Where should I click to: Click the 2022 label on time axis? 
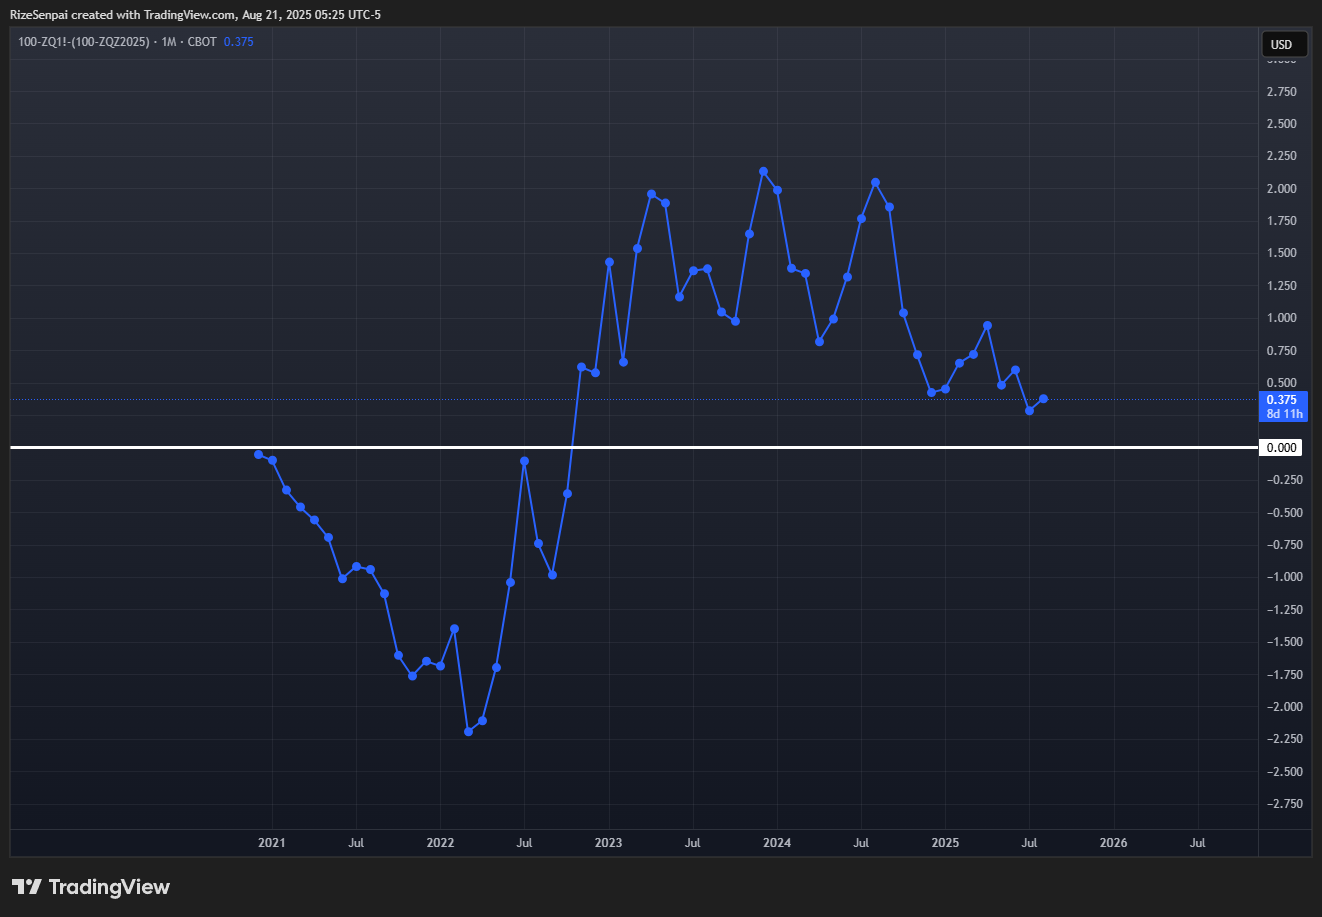coord(440,843)
